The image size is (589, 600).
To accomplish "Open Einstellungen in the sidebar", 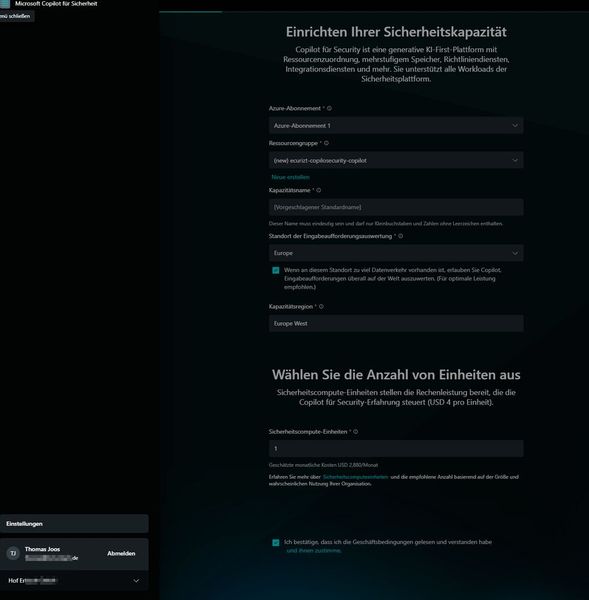I will point(74,523).
